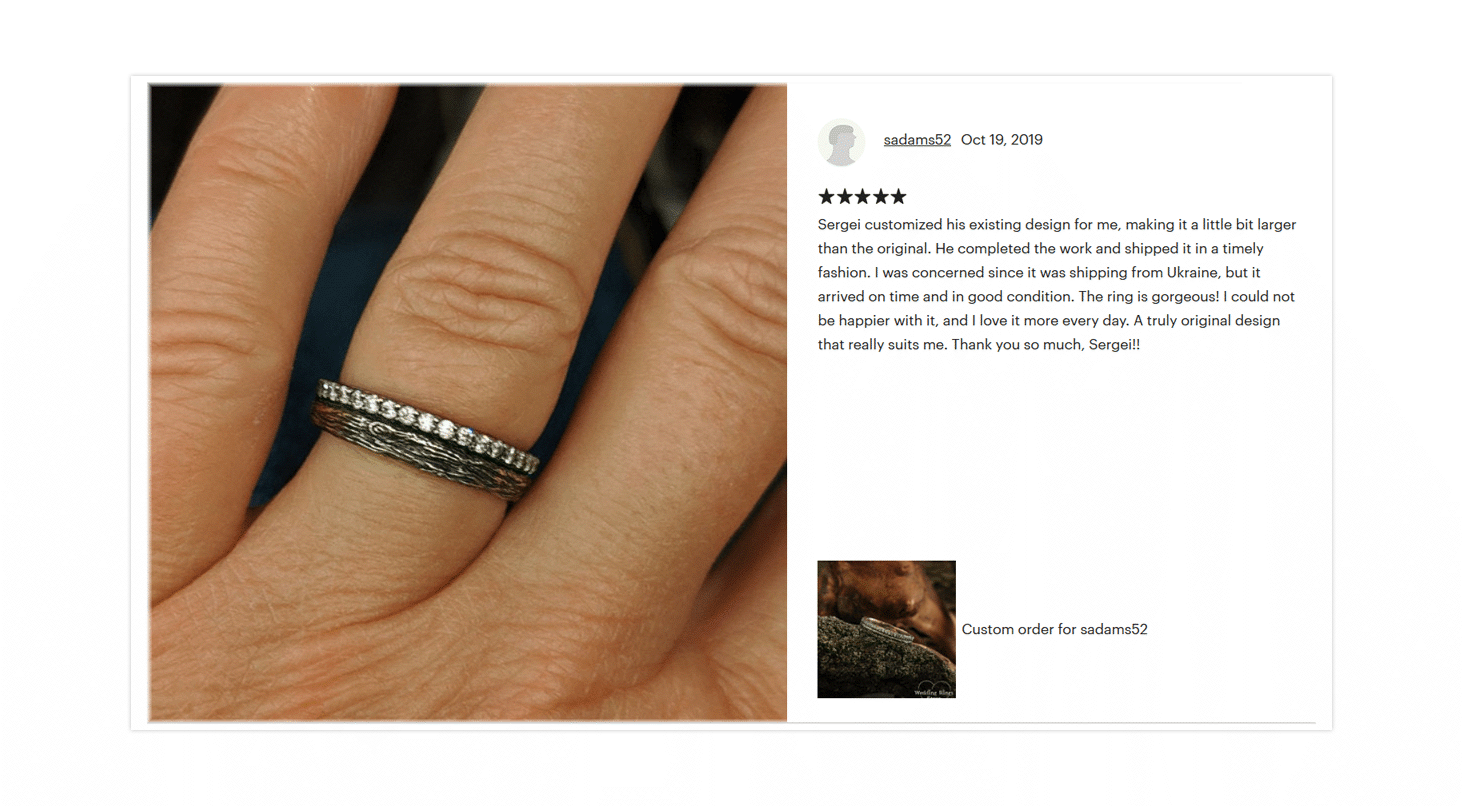This screenshot has height=806, width=1463.
Task: Click "The ring is gorgeous!" sentence
Action: 1148,297
